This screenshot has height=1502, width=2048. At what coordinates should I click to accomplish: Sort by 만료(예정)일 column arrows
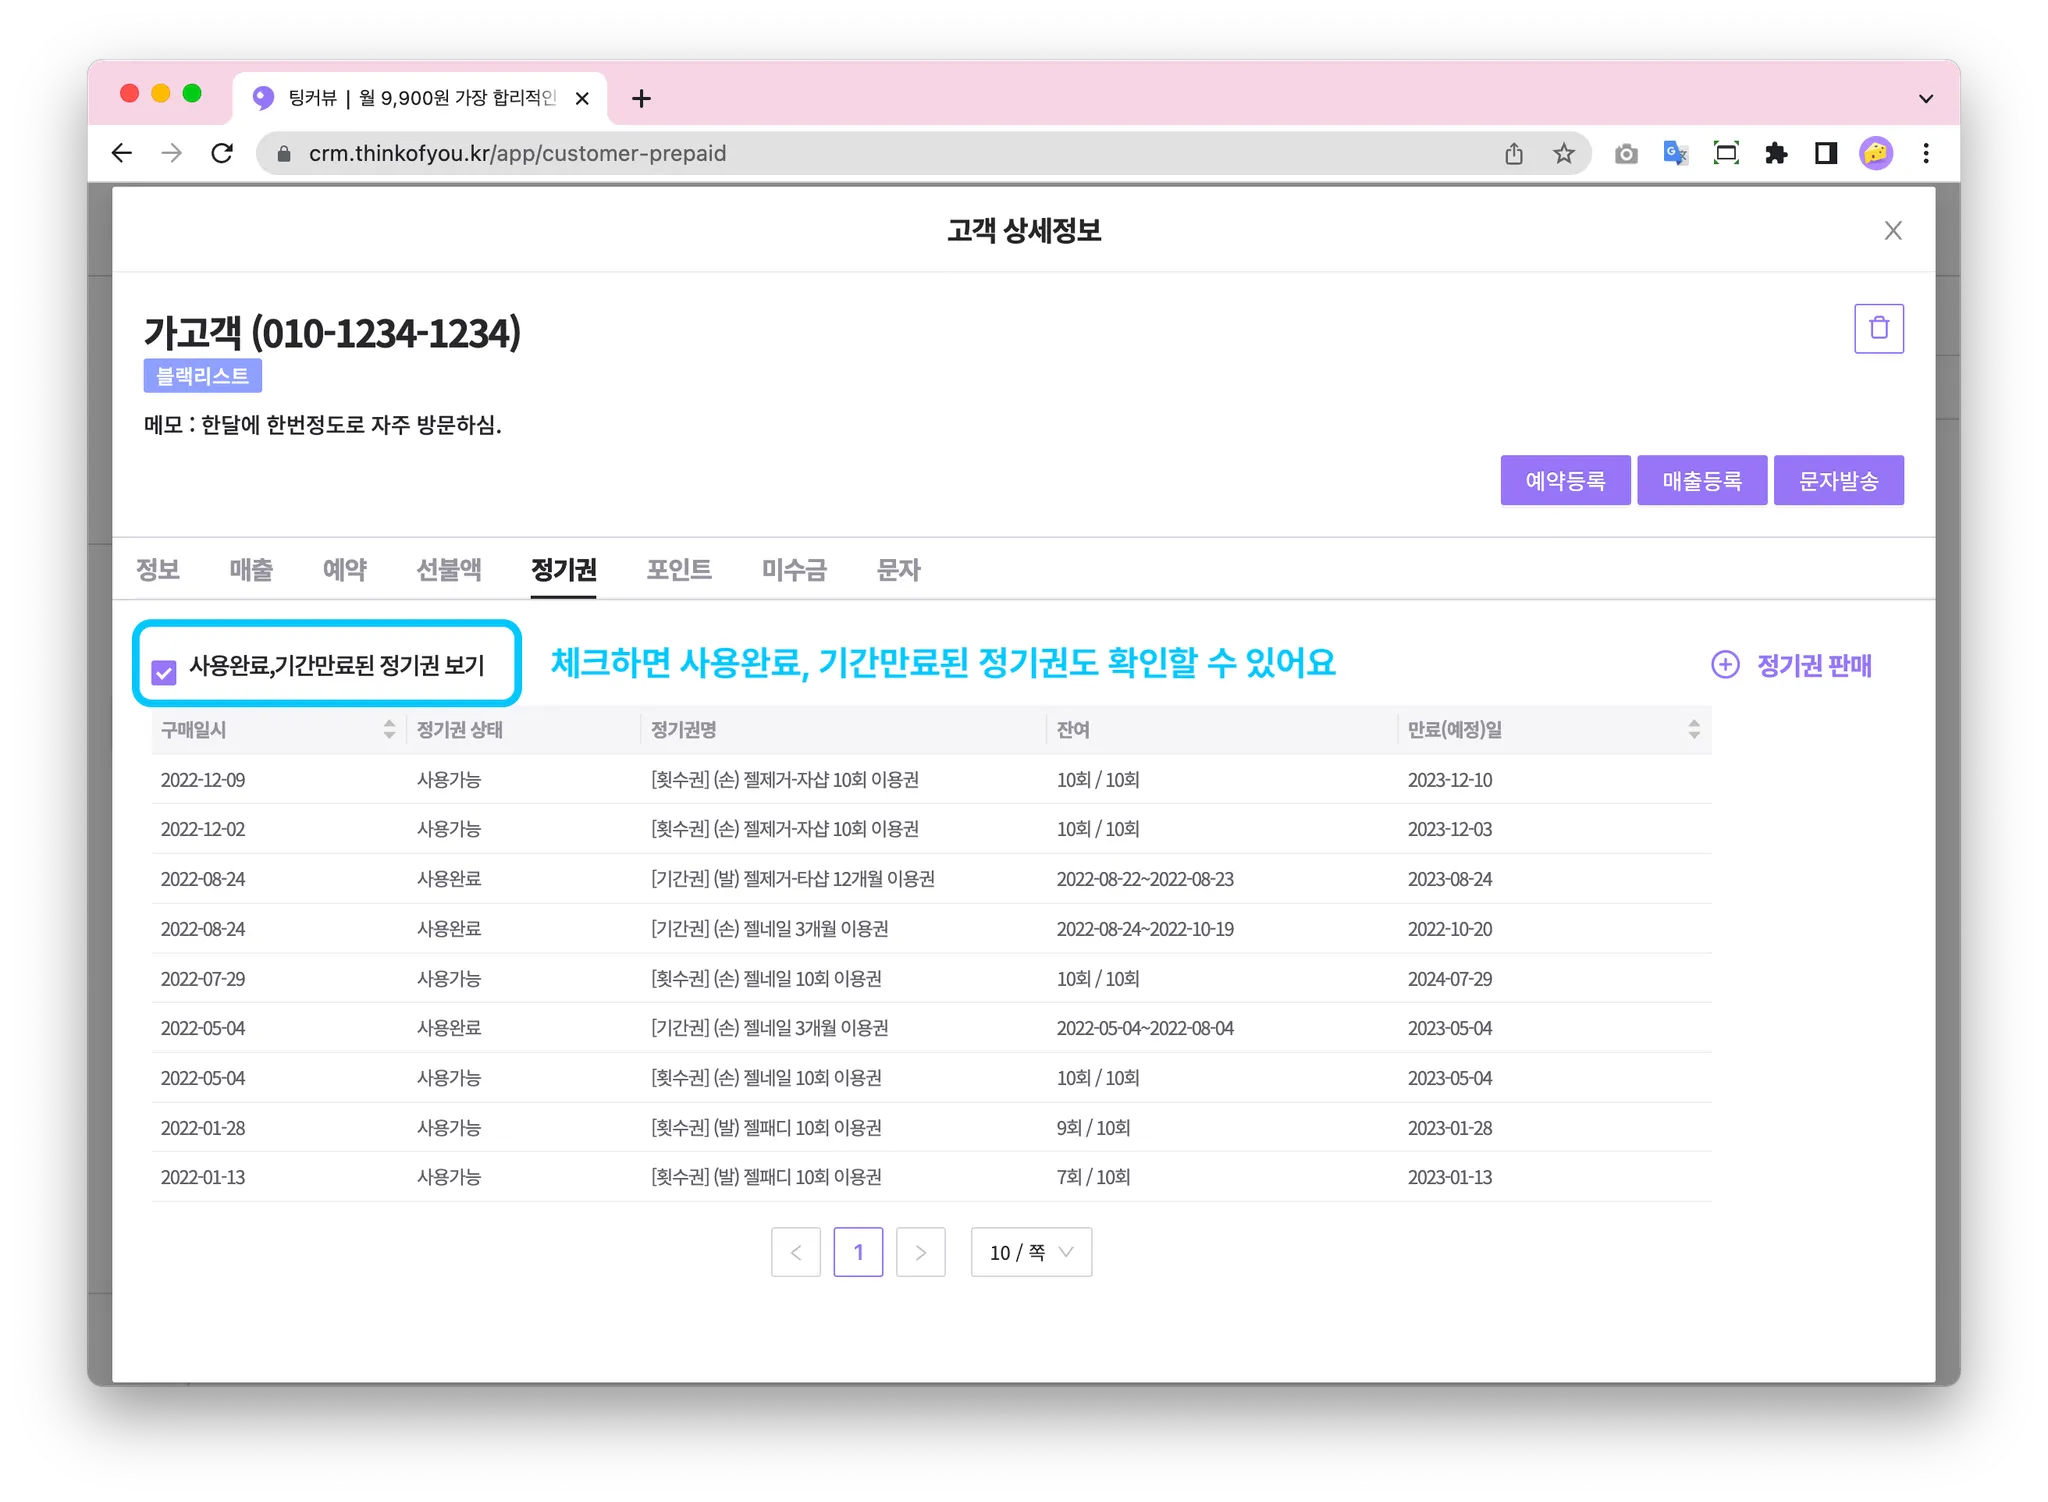(x=1693, y=729)
